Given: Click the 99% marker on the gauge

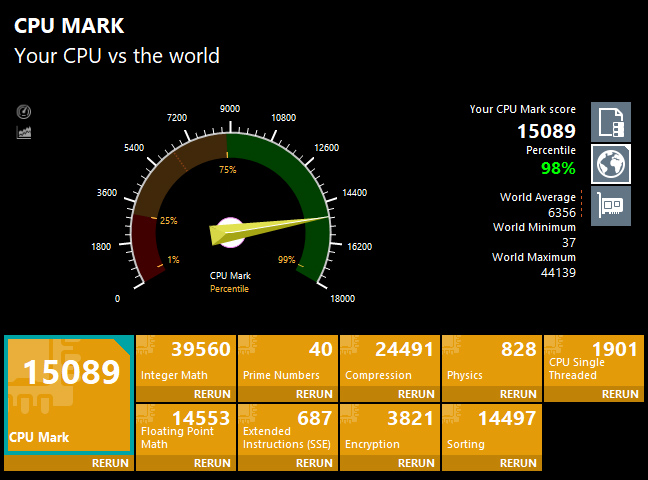Looking at the screenshot, I should coord(286,260).
